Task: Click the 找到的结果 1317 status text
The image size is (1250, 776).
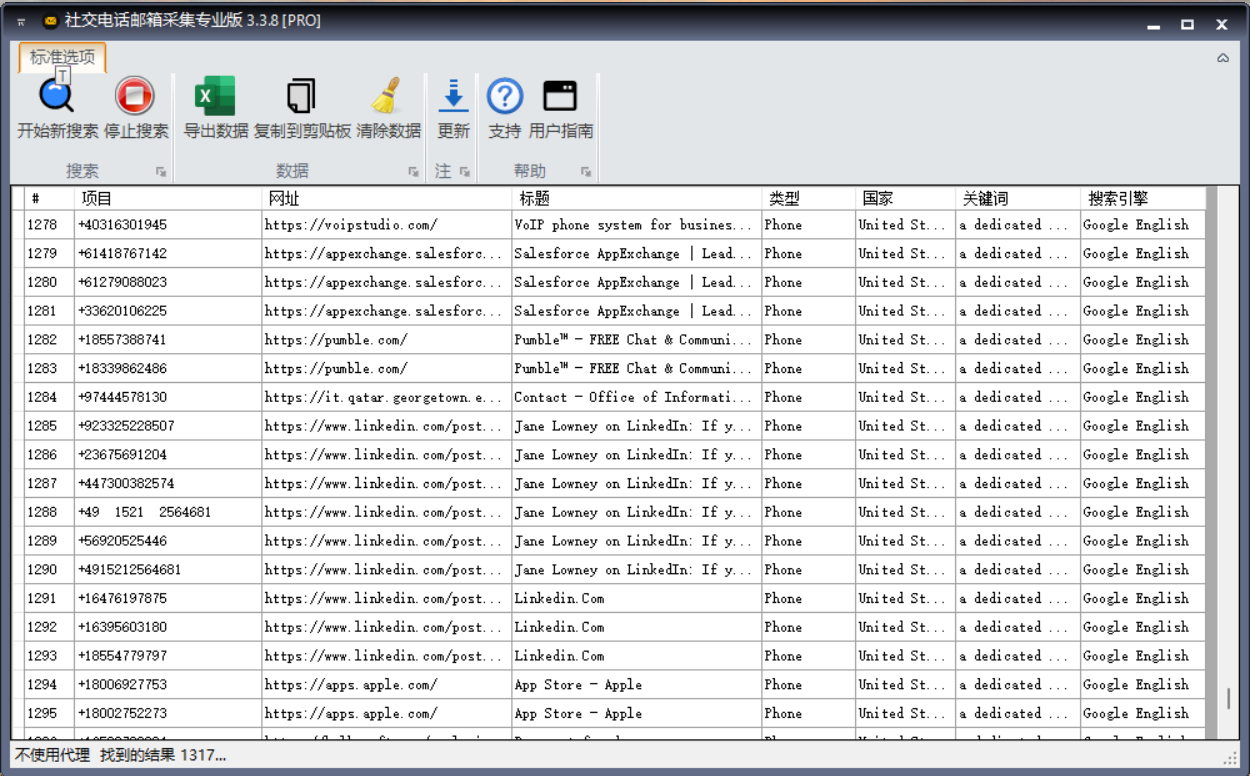Action: tap(163, 755)
